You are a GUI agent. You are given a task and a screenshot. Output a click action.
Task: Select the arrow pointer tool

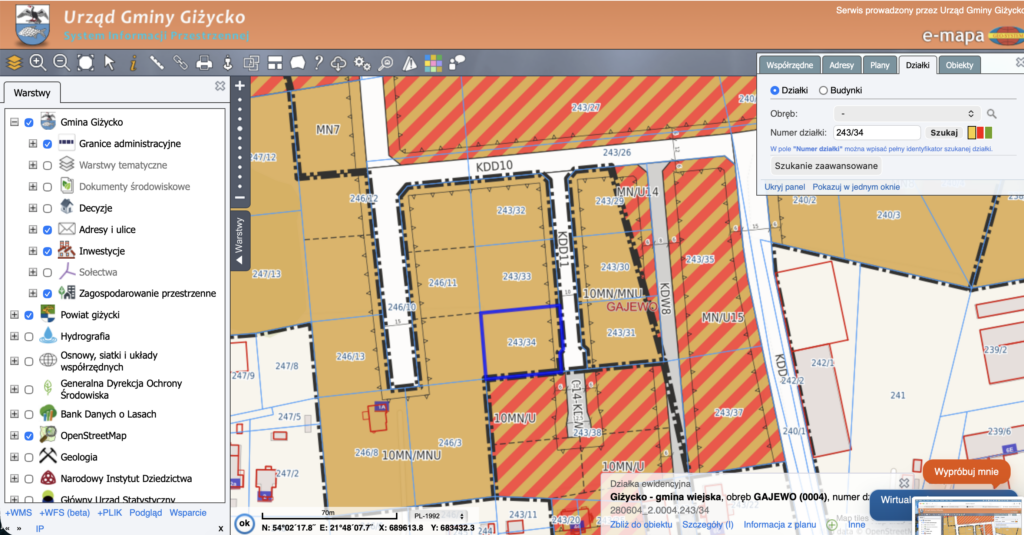109,63
